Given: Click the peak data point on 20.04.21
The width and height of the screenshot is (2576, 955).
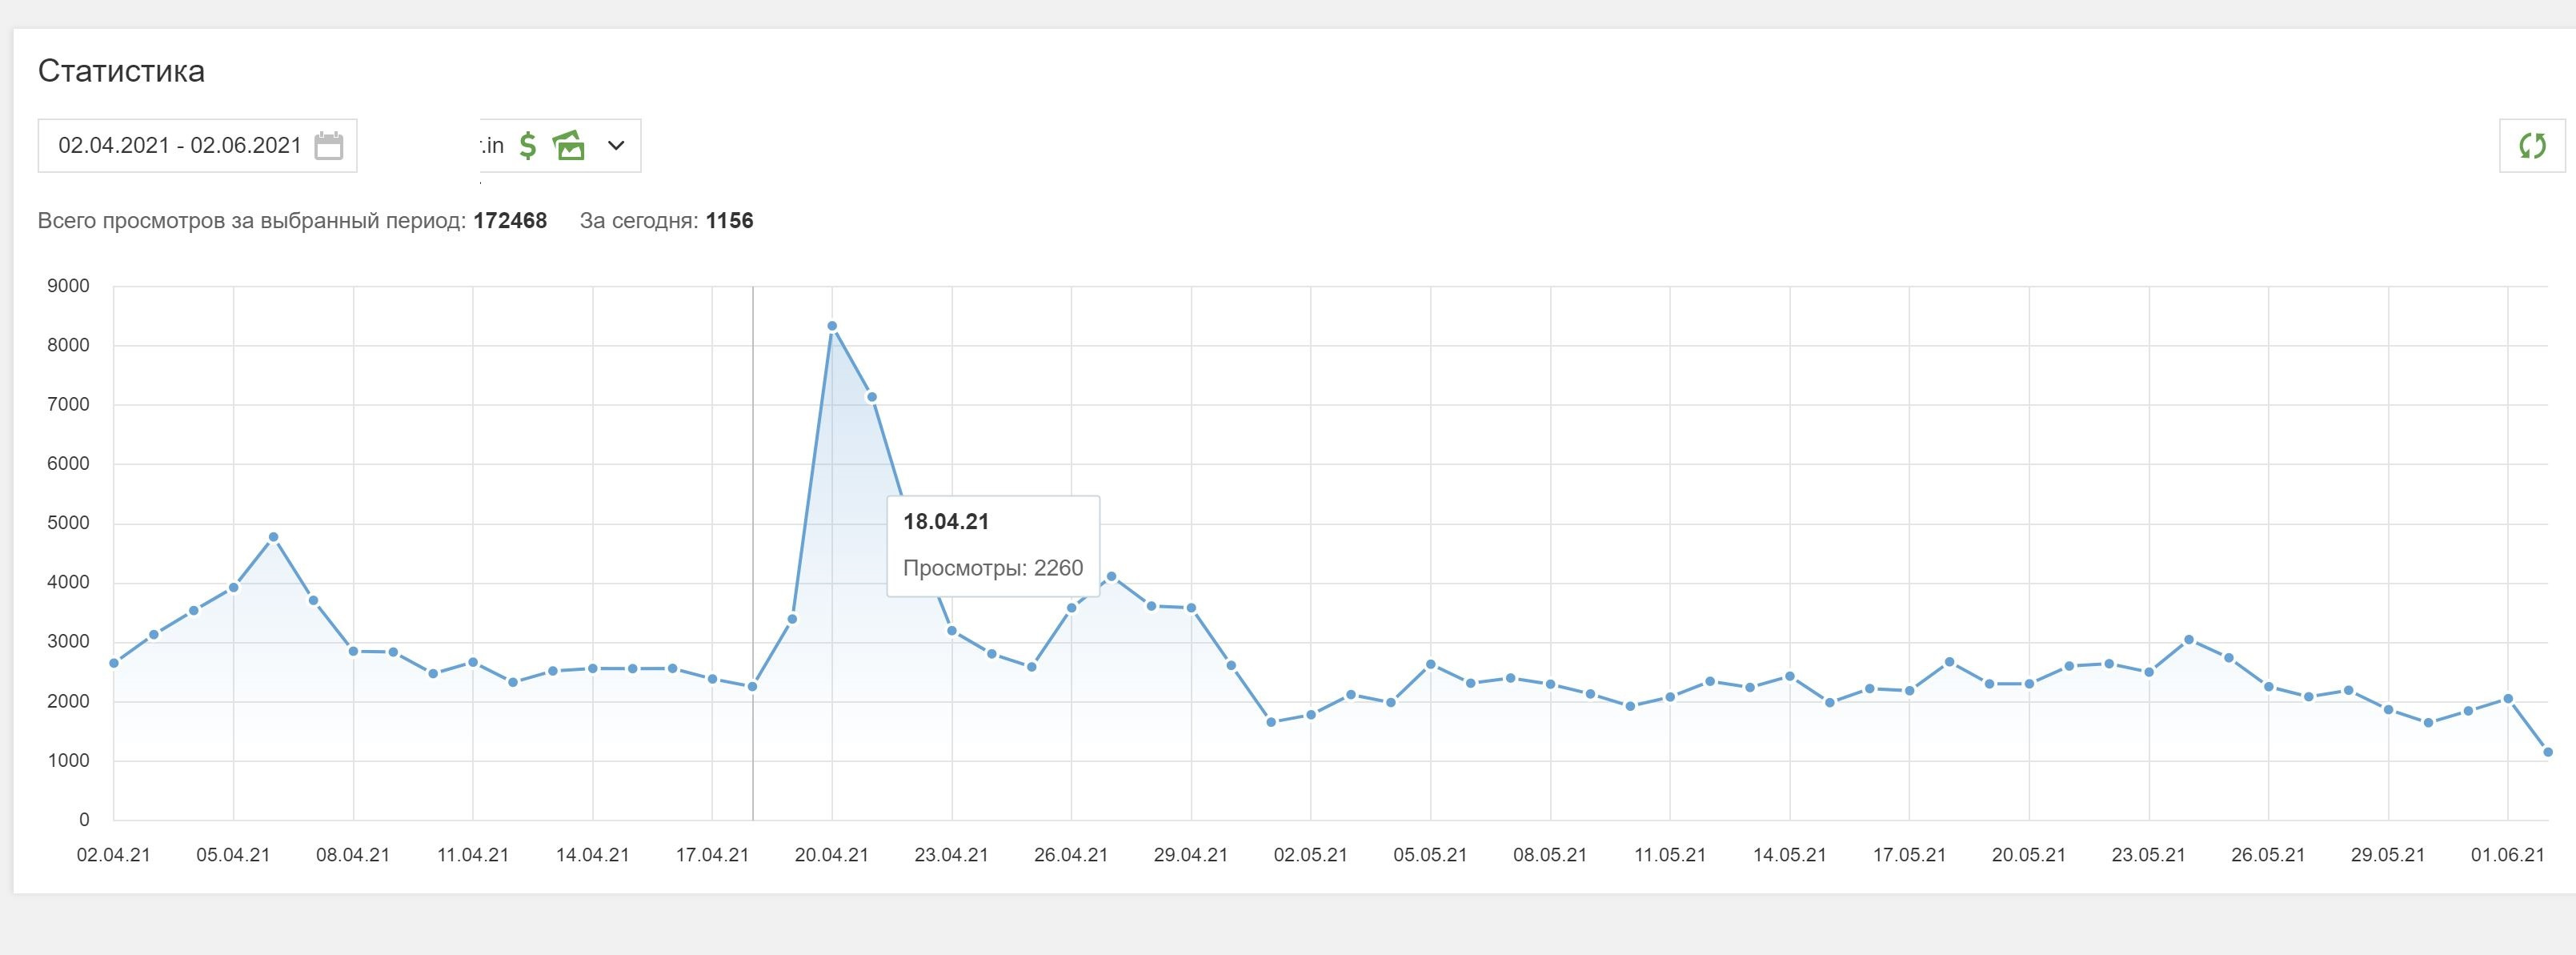Looking at the screenshot, I should tap(832, 326).
